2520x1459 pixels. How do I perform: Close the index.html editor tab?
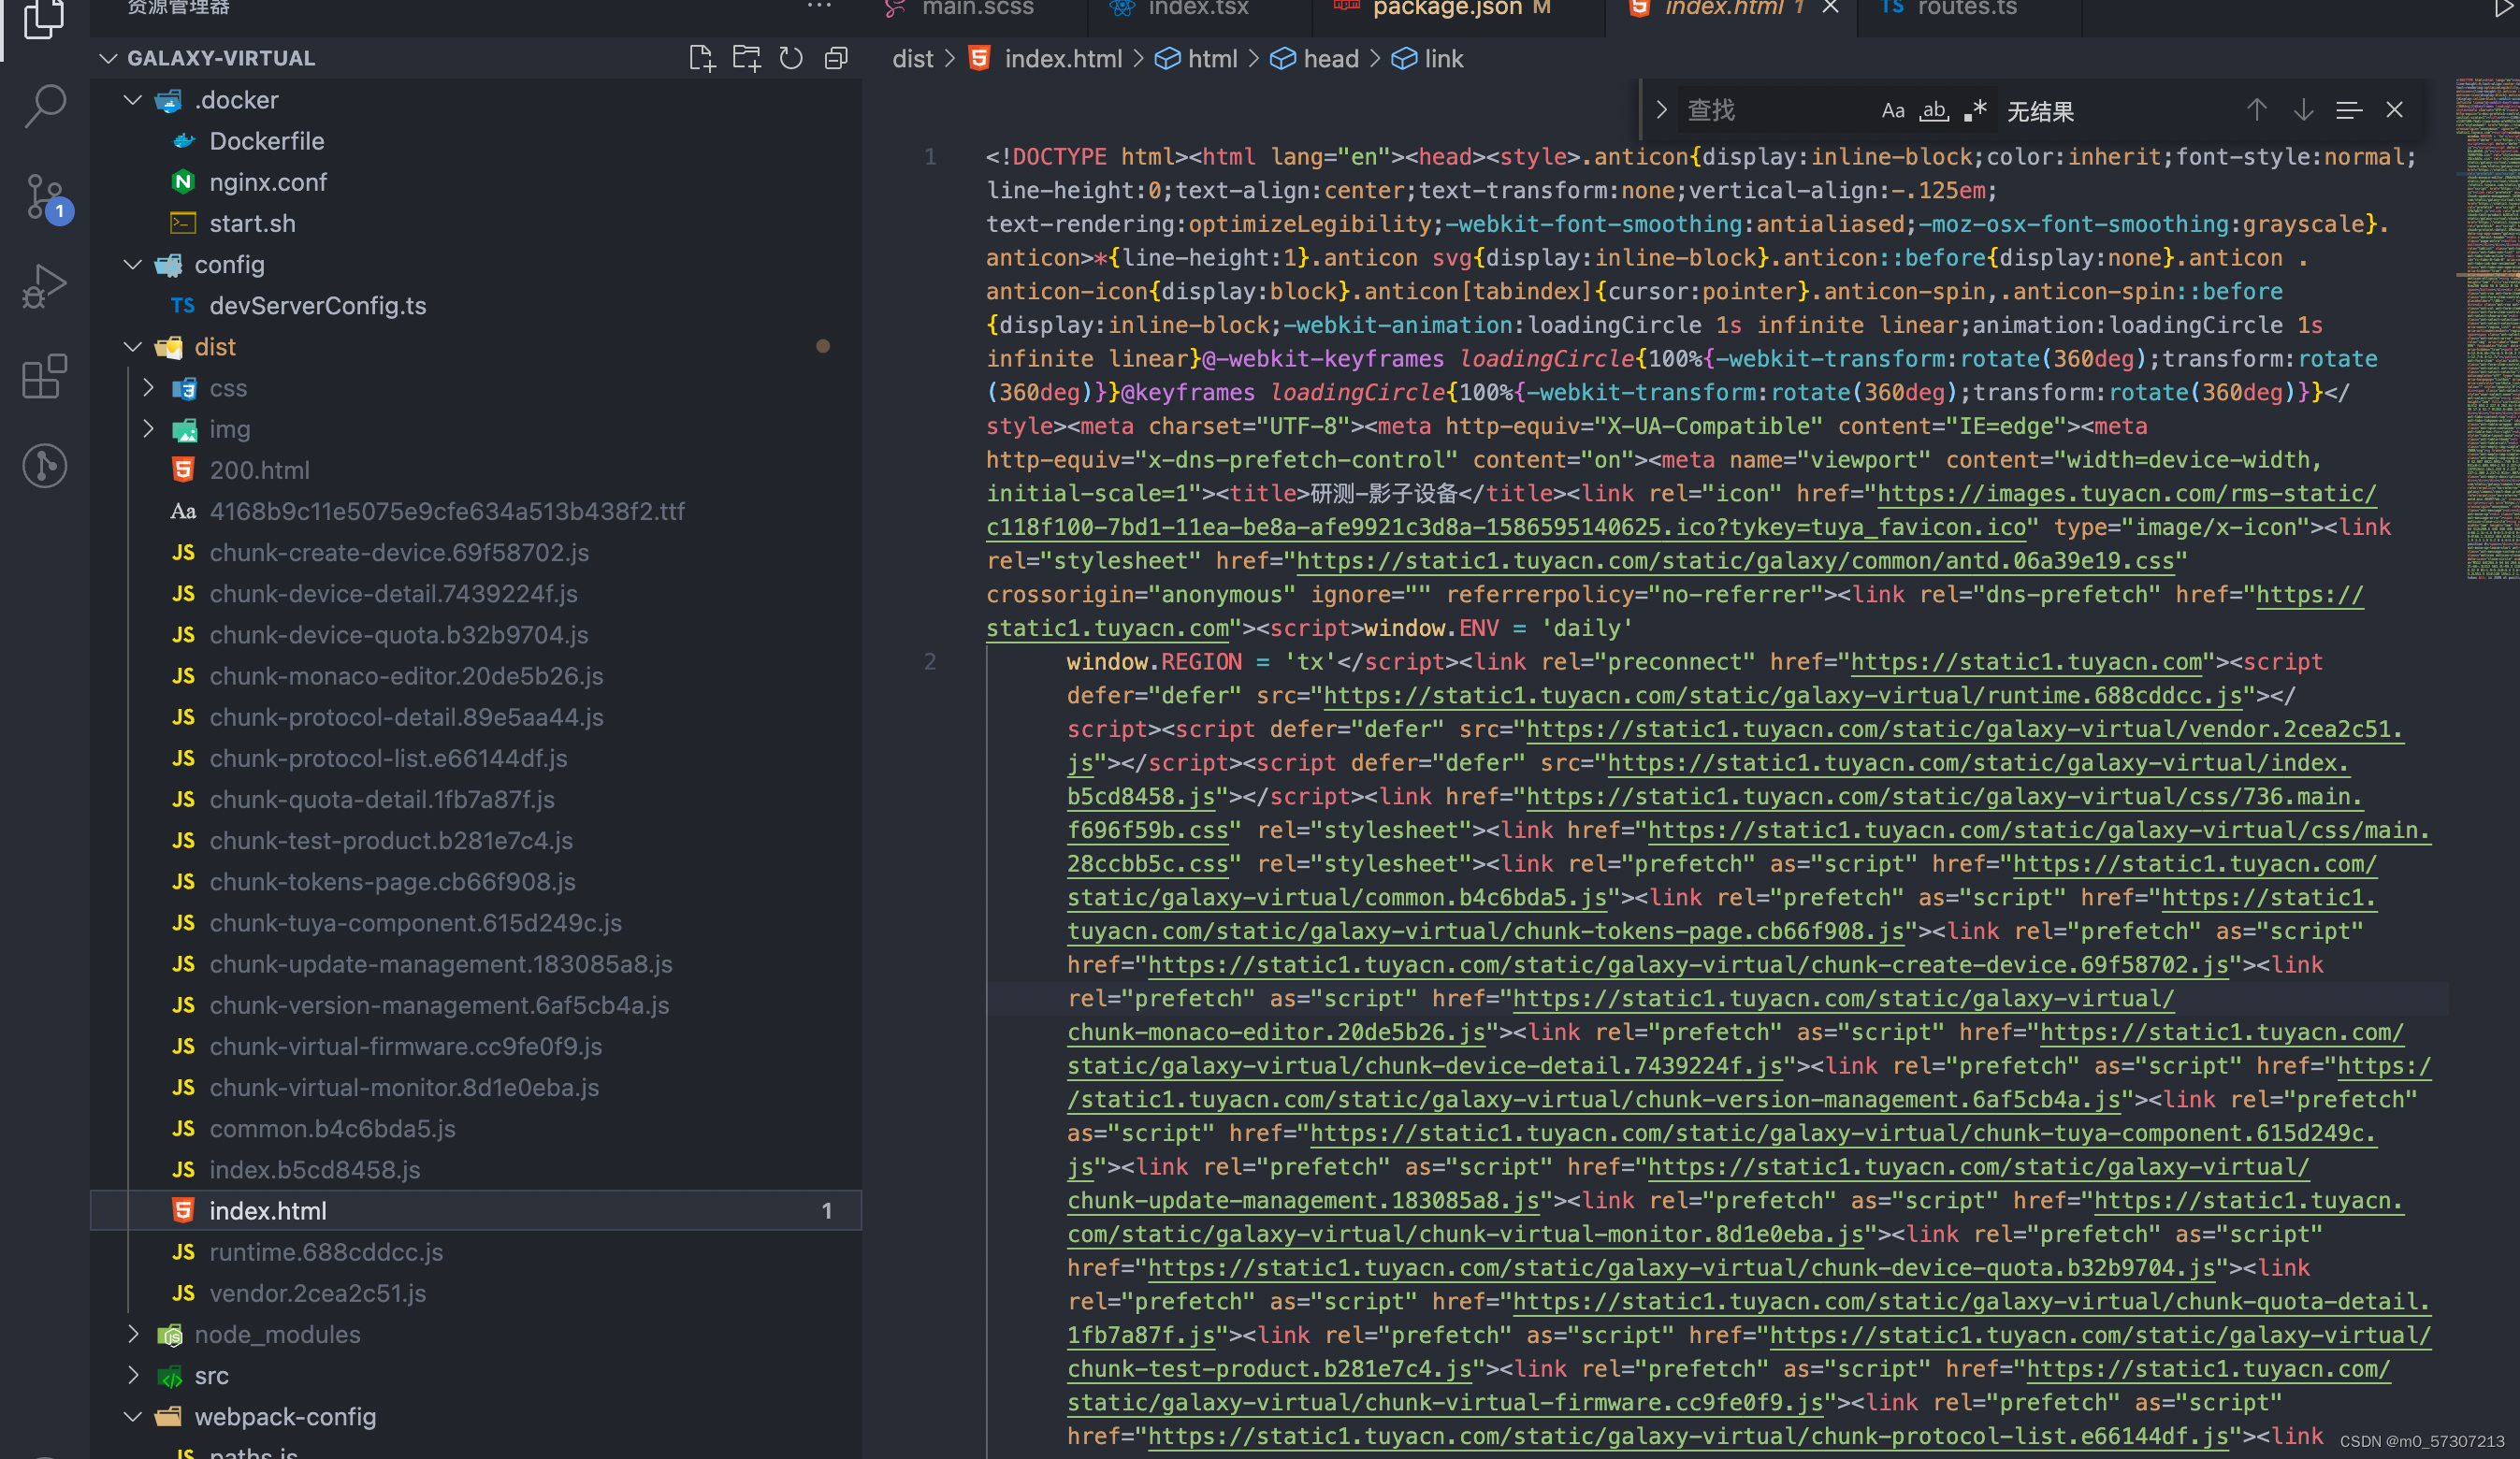click(1830, 8)
